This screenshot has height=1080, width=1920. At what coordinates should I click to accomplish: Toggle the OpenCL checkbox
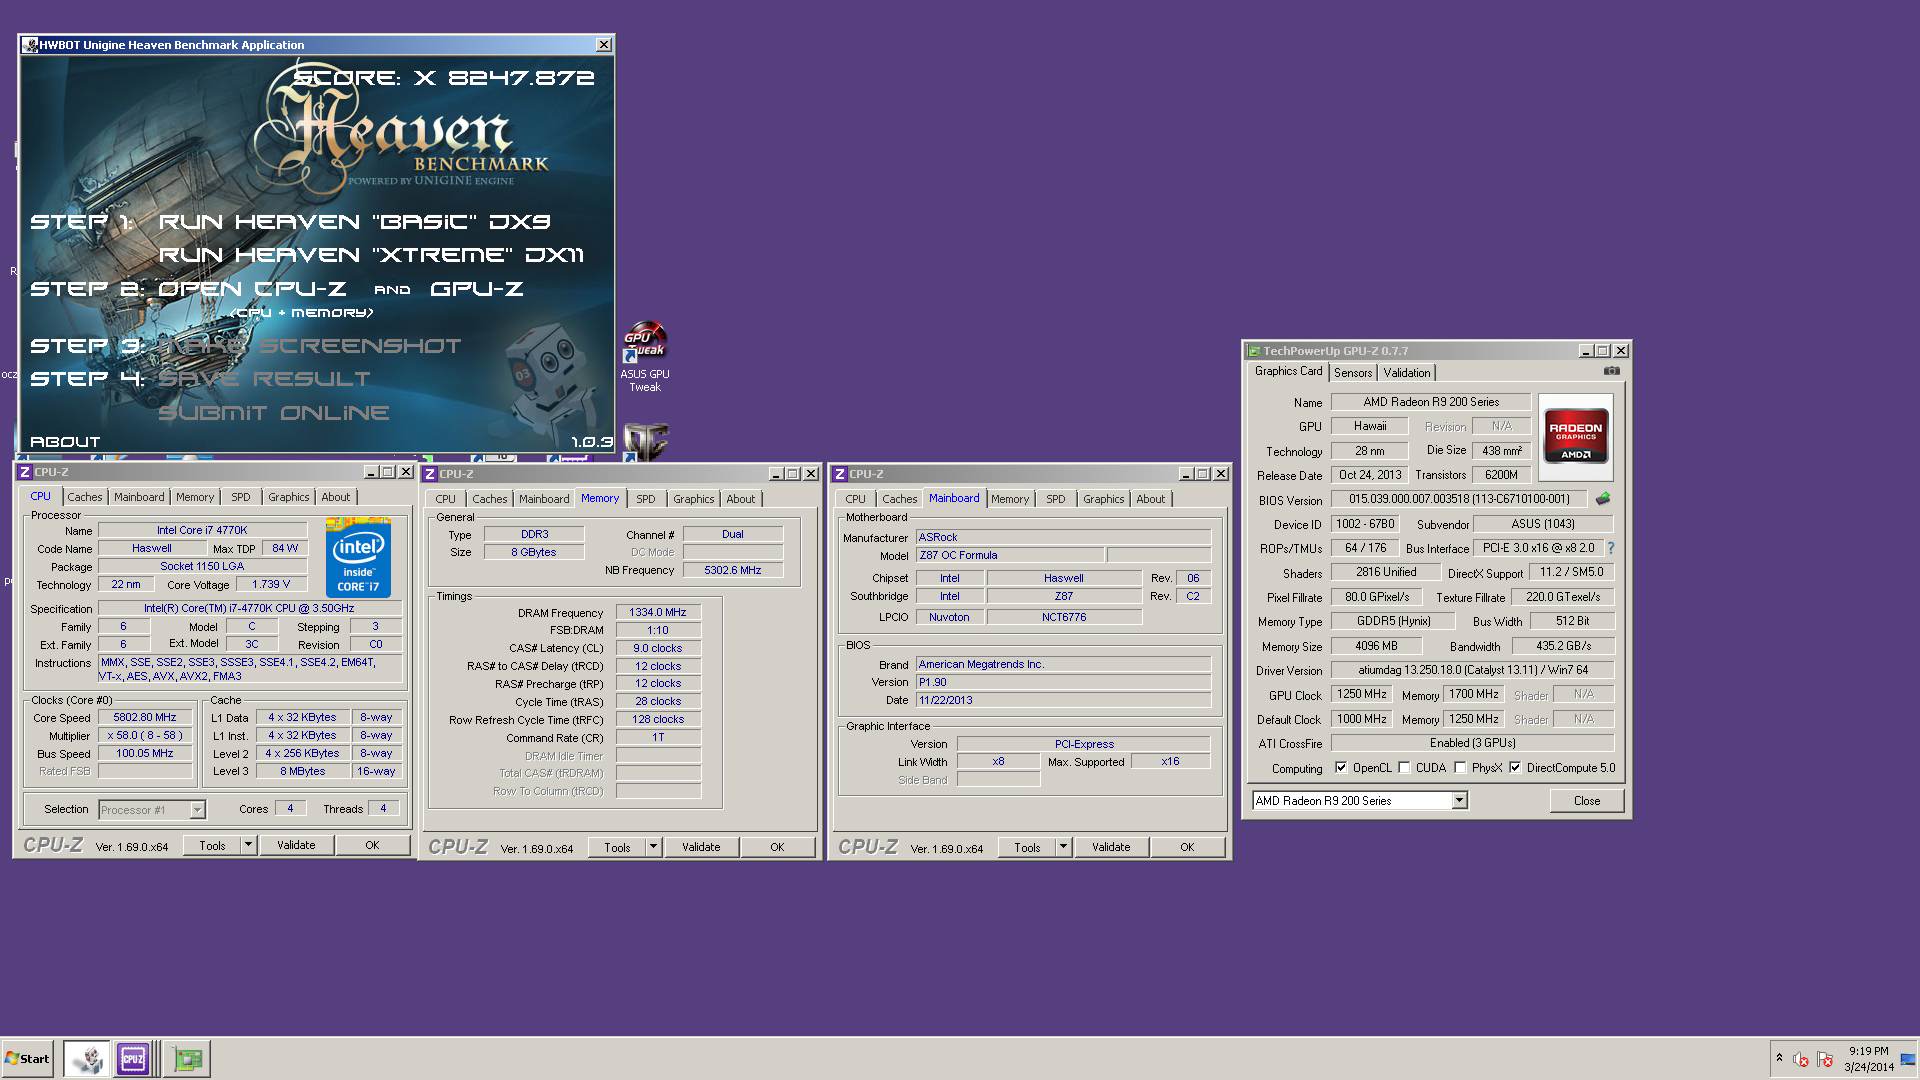pyautogui.click(x=1341, y=768)
